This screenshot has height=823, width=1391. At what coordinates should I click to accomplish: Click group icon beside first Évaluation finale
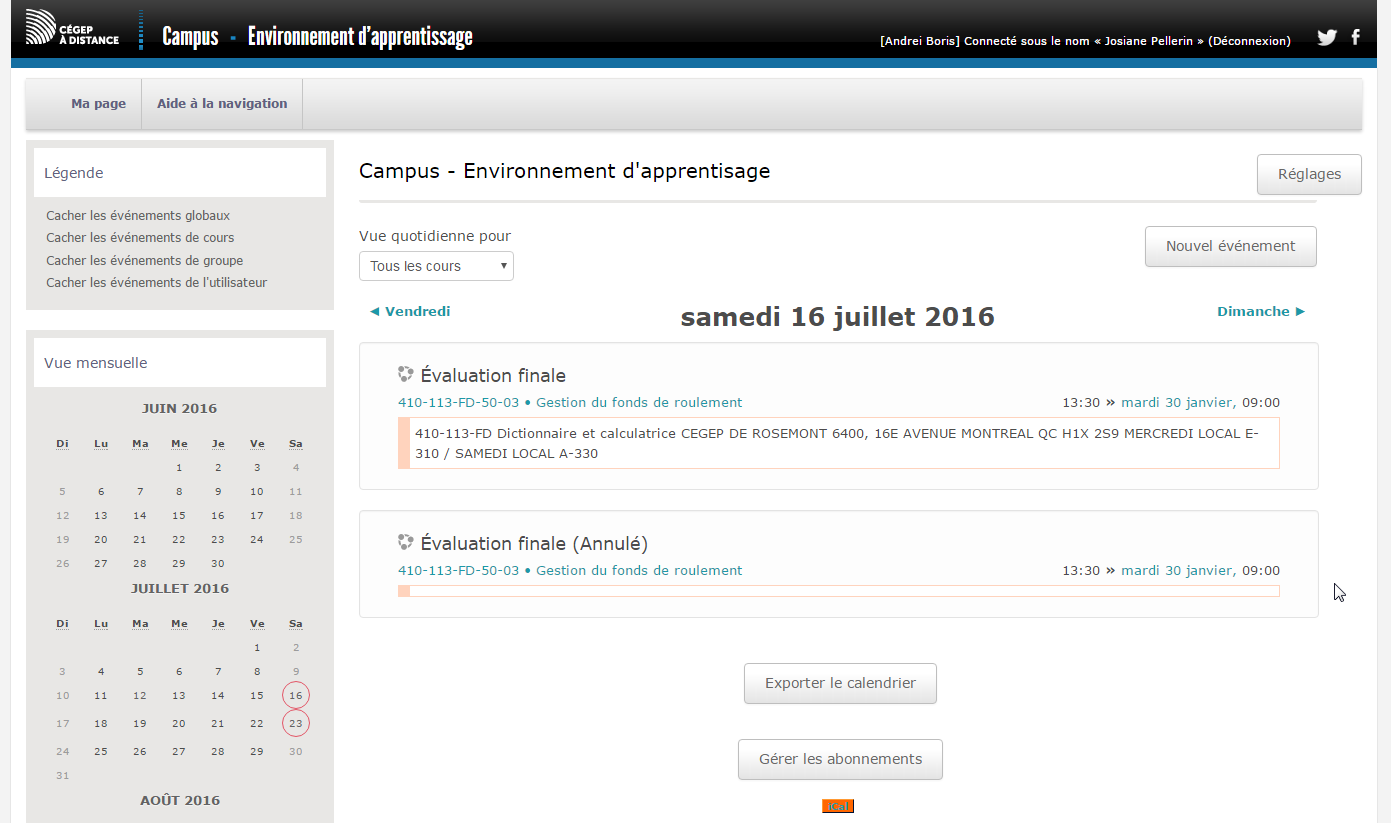coord(405,375)
